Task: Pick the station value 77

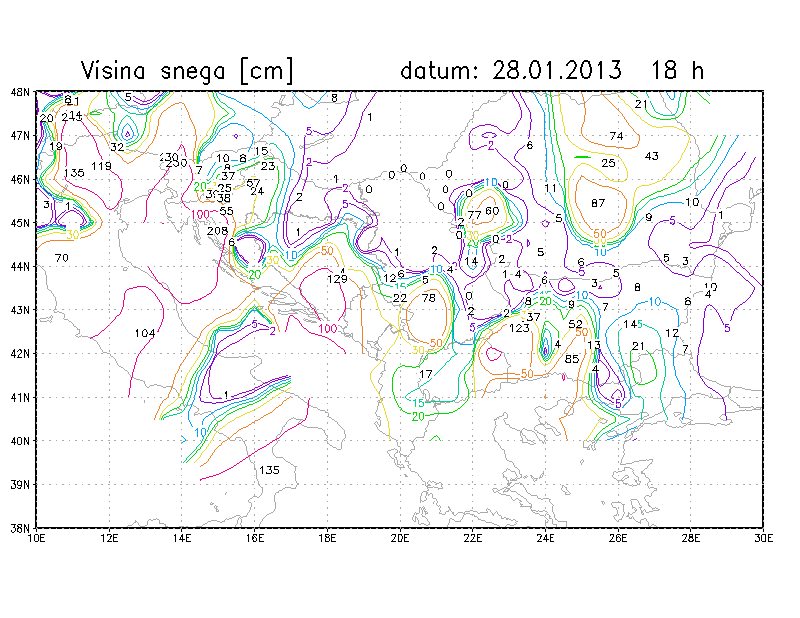Action: (474, 215)
